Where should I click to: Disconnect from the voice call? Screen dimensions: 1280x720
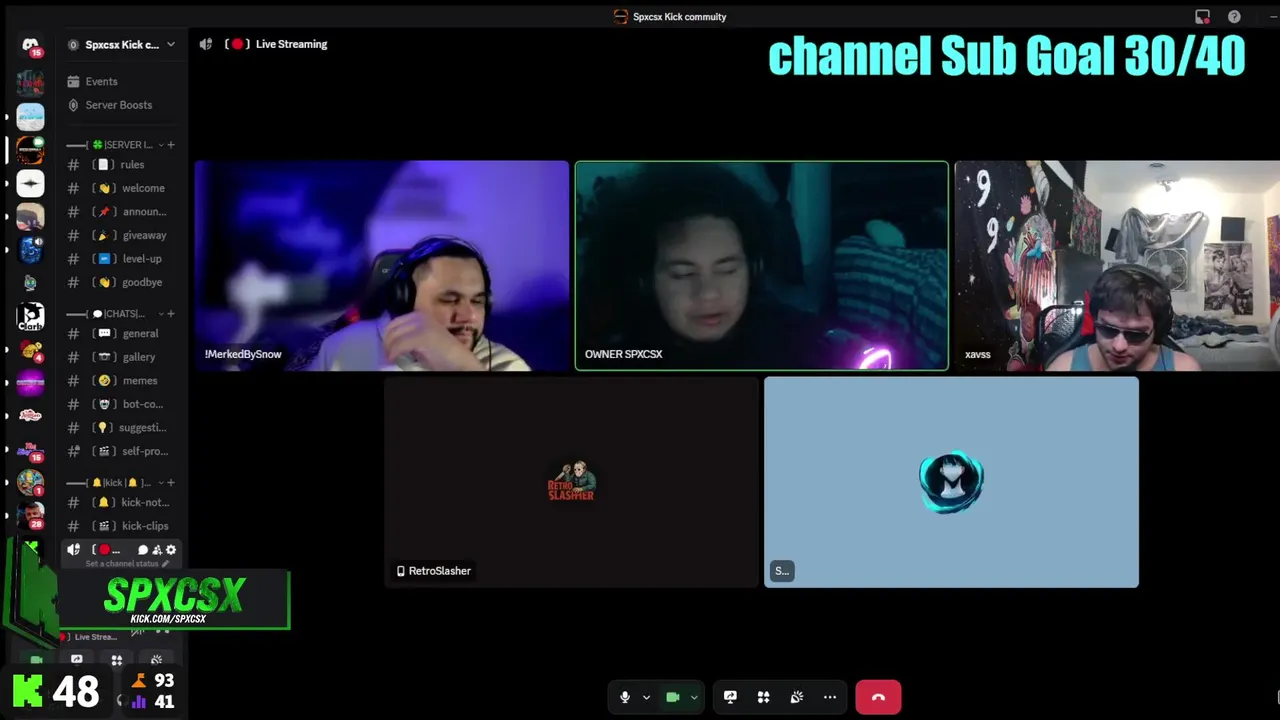point(878,697)
